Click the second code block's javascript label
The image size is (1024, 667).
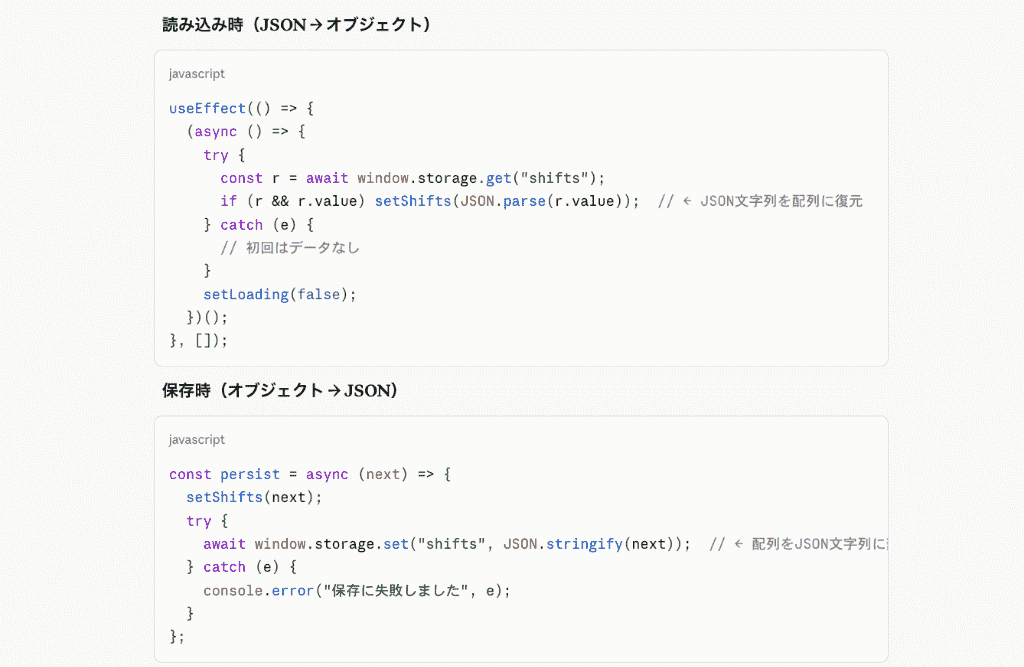click(x=197, y=440)
